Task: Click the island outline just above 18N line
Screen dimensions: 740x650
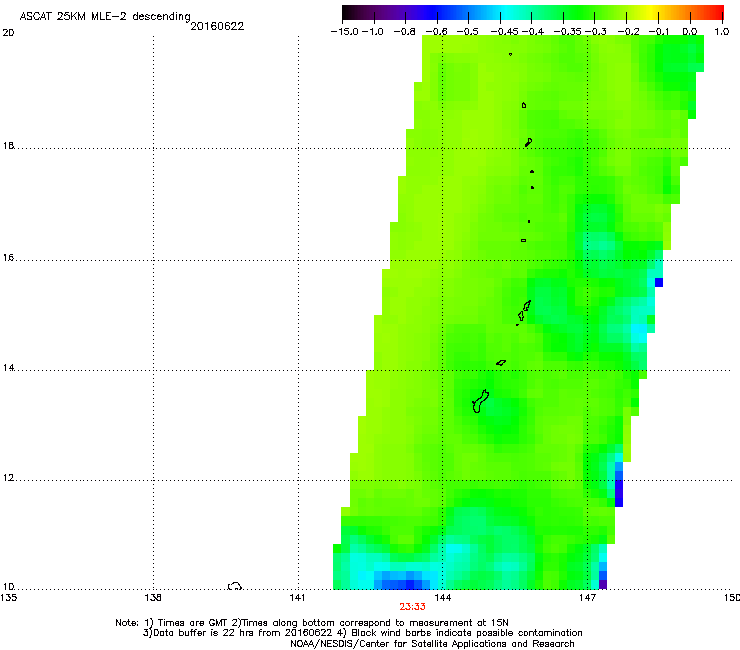Action: click(x=529, y=142)
